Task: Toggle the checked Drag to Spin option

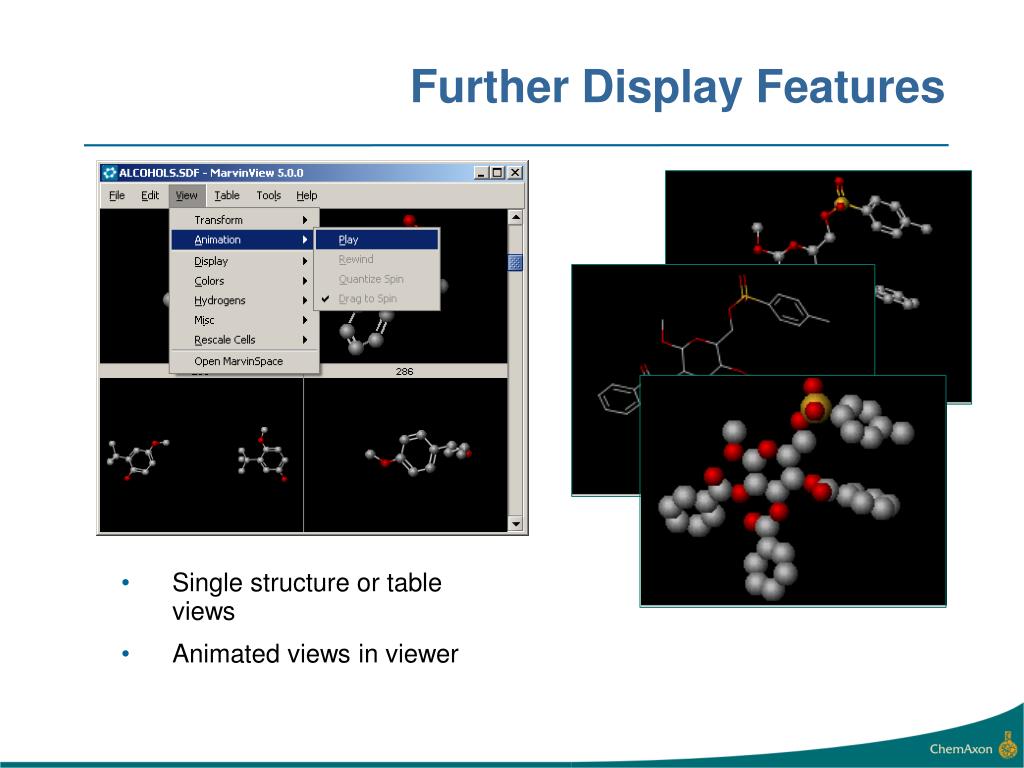Action: click(377, 298)
